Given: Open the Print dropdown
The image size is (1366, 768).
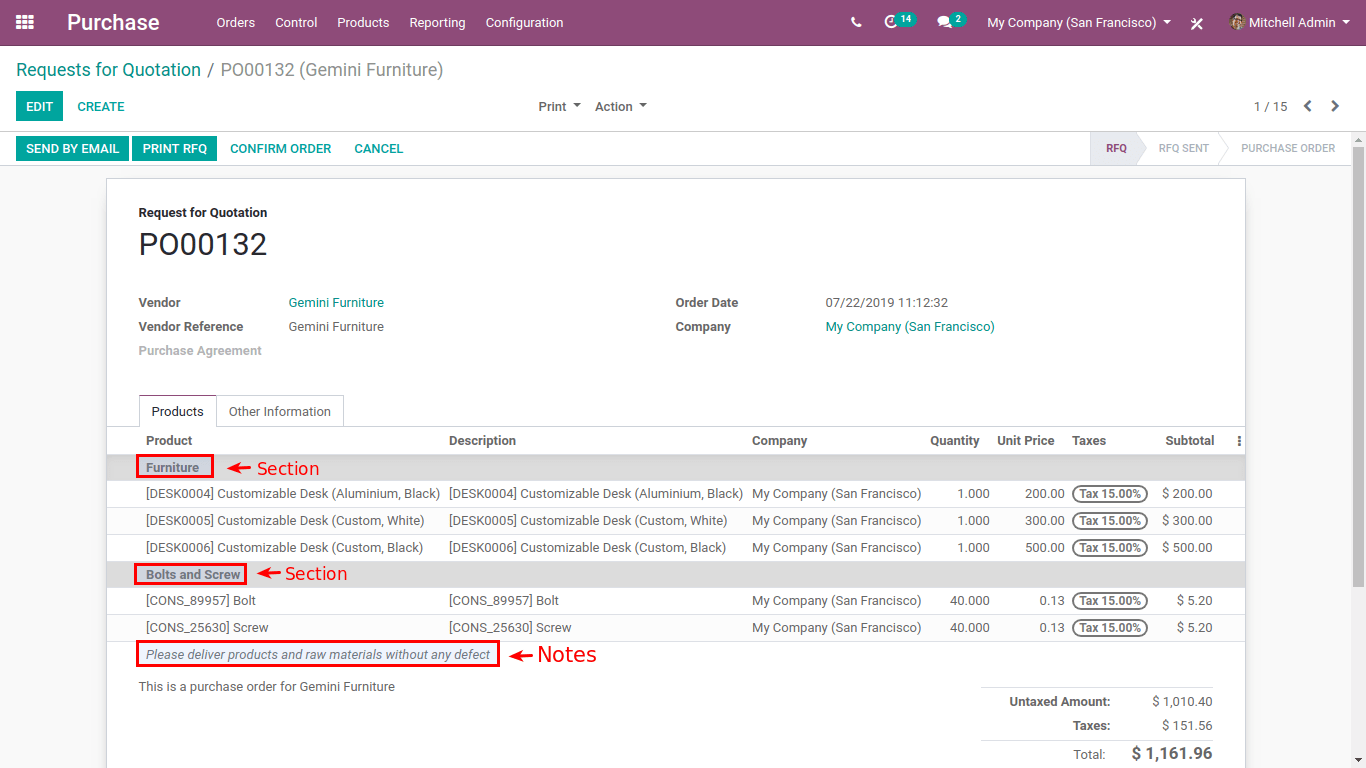Looking at the screenshot, I should (x=559, y=106).
